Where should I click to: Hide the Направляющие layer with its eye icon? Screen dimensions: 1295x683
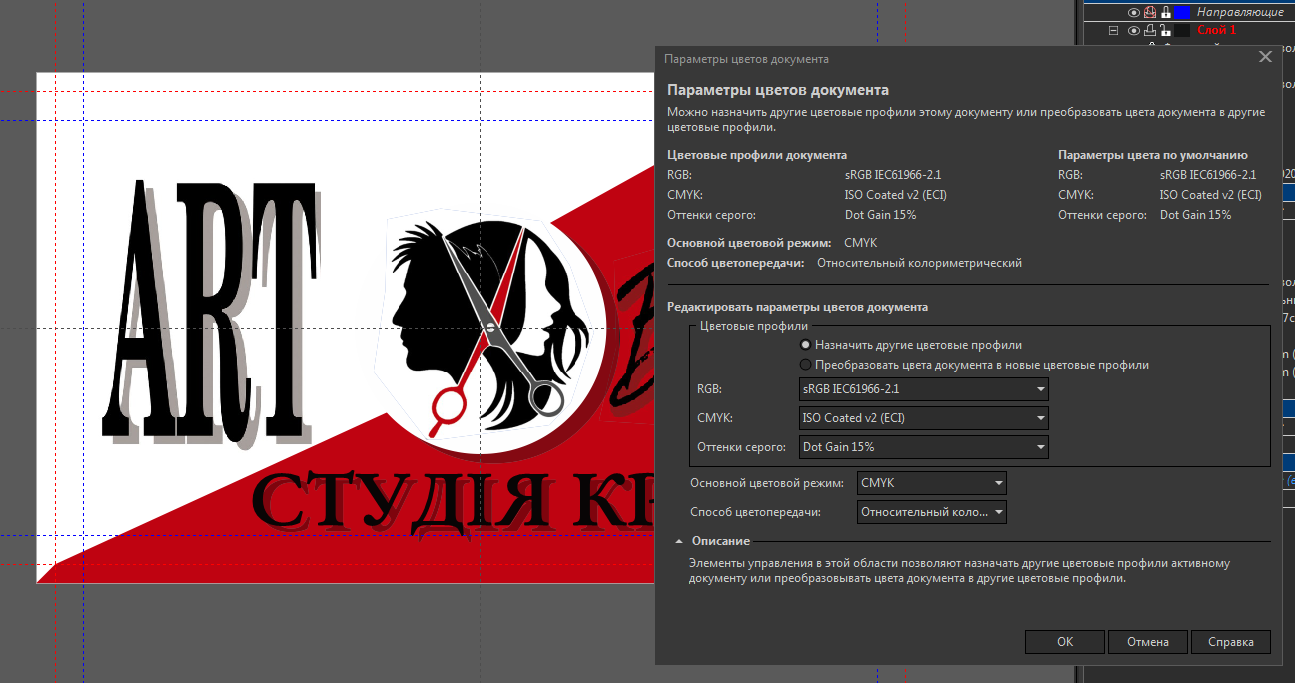[1134, 12]
